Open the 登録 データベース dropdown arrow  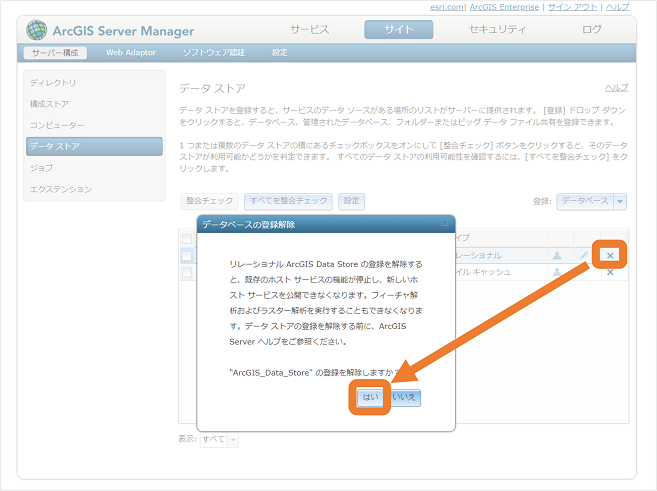pyautogui.click(x=620, y=202)
